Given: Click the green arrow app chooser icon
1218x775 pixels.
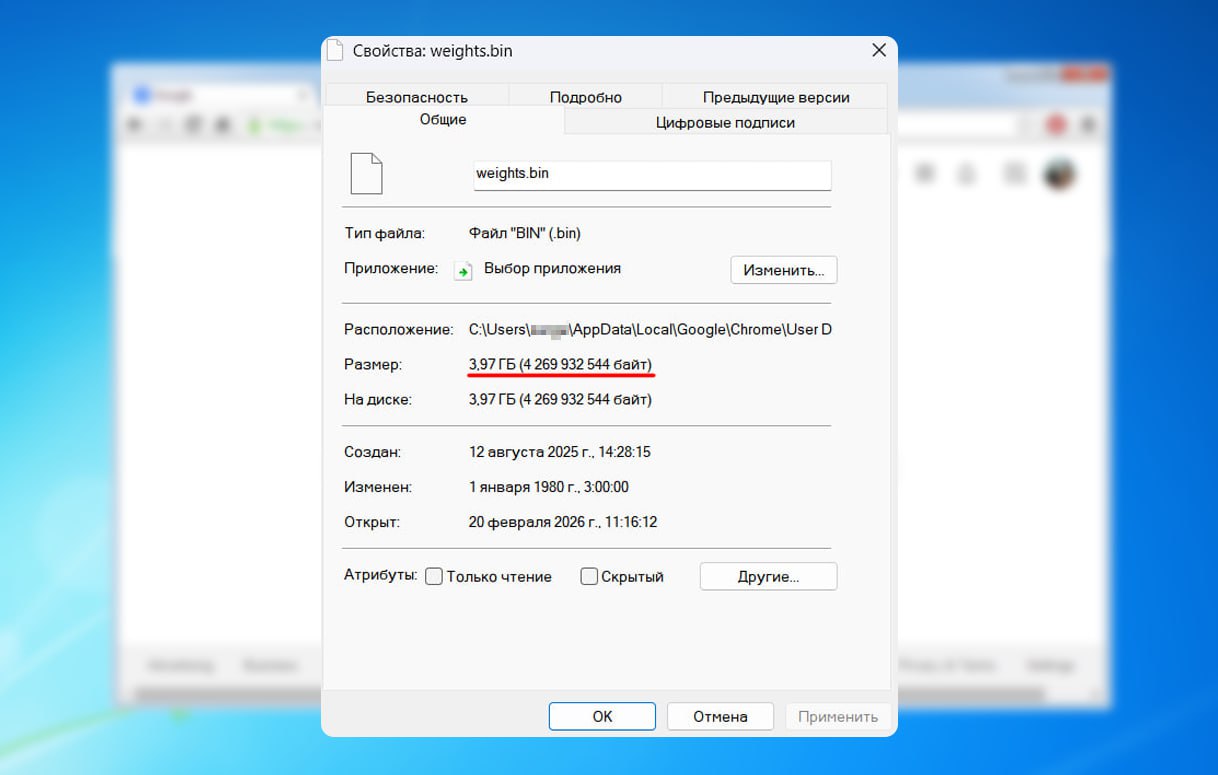Looking at the screenshot, I should pyautogui.click(x=463, y=271).
